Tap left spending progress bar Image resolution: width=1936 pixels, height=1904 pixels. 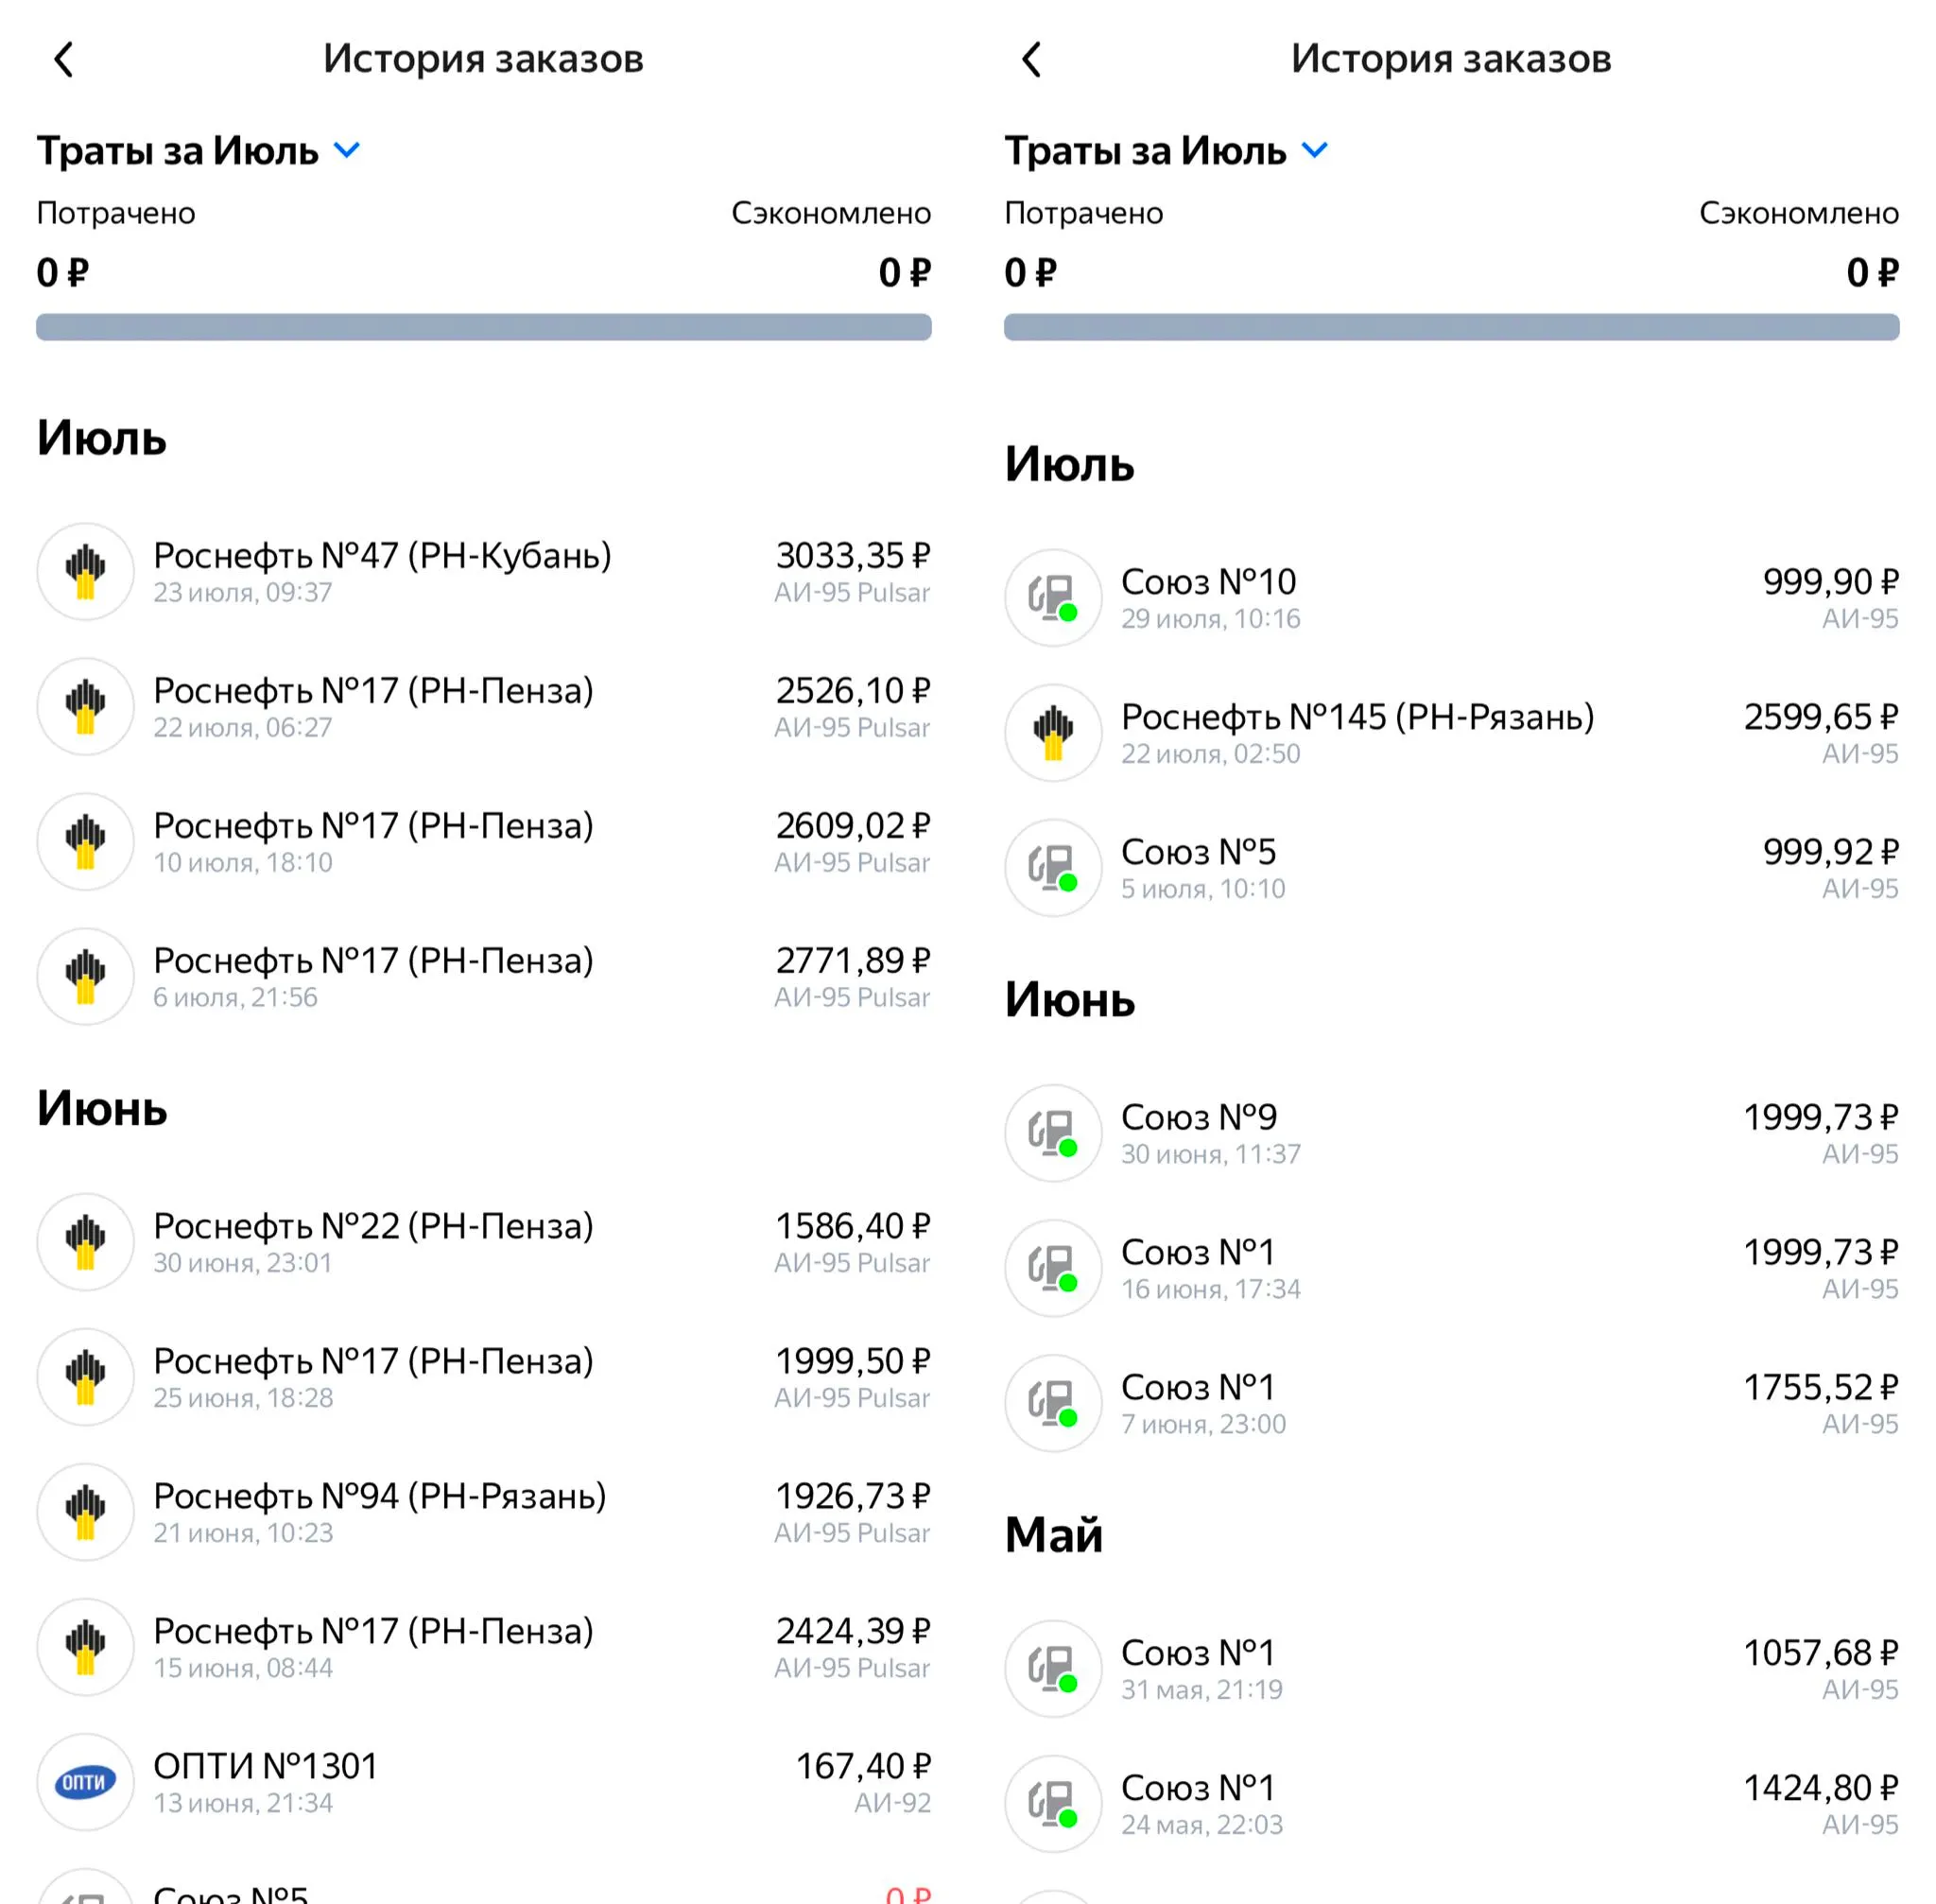[x=484, y=327]
